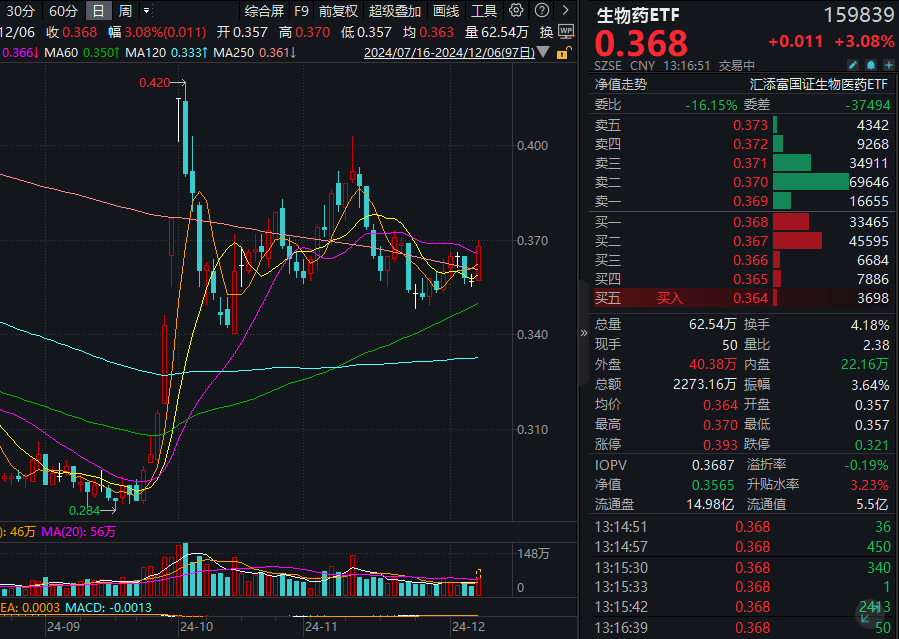Click the 买一 0.368 bid row
This screenshot has width=899, height=639.
tap(741, 222)
